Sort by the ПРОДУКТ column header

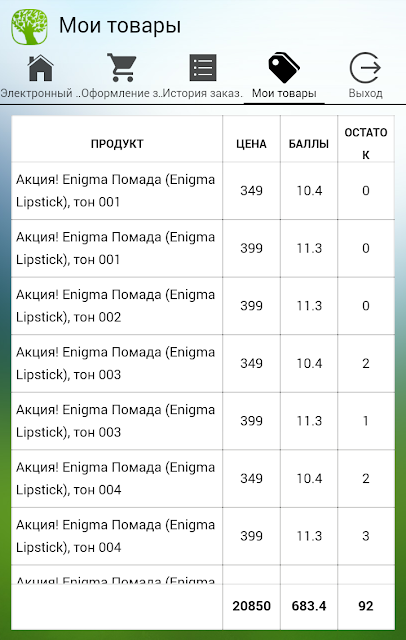click(117, 144)
